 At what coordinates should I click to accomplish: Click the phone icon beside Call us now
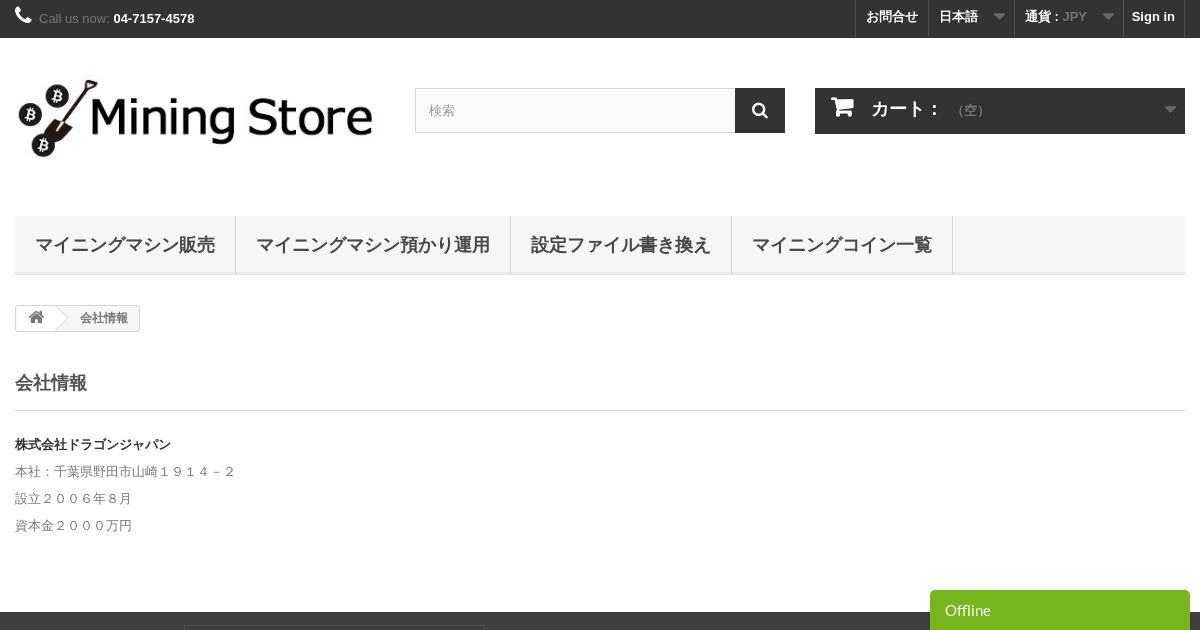pyautogui.click(x=23, y=15)
